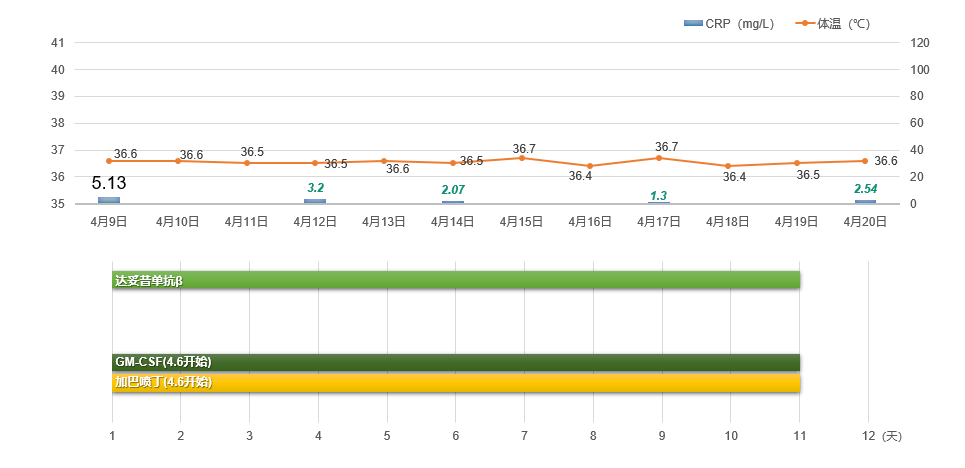Viewport: 965px width, 468px height.
Task: Select the CRP bar at 4月9日
Action: (x=109, y=200)
